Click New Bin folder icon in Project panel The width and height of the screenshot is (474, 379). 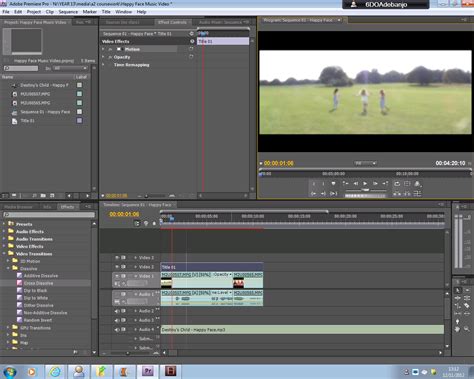pos(43,196)
